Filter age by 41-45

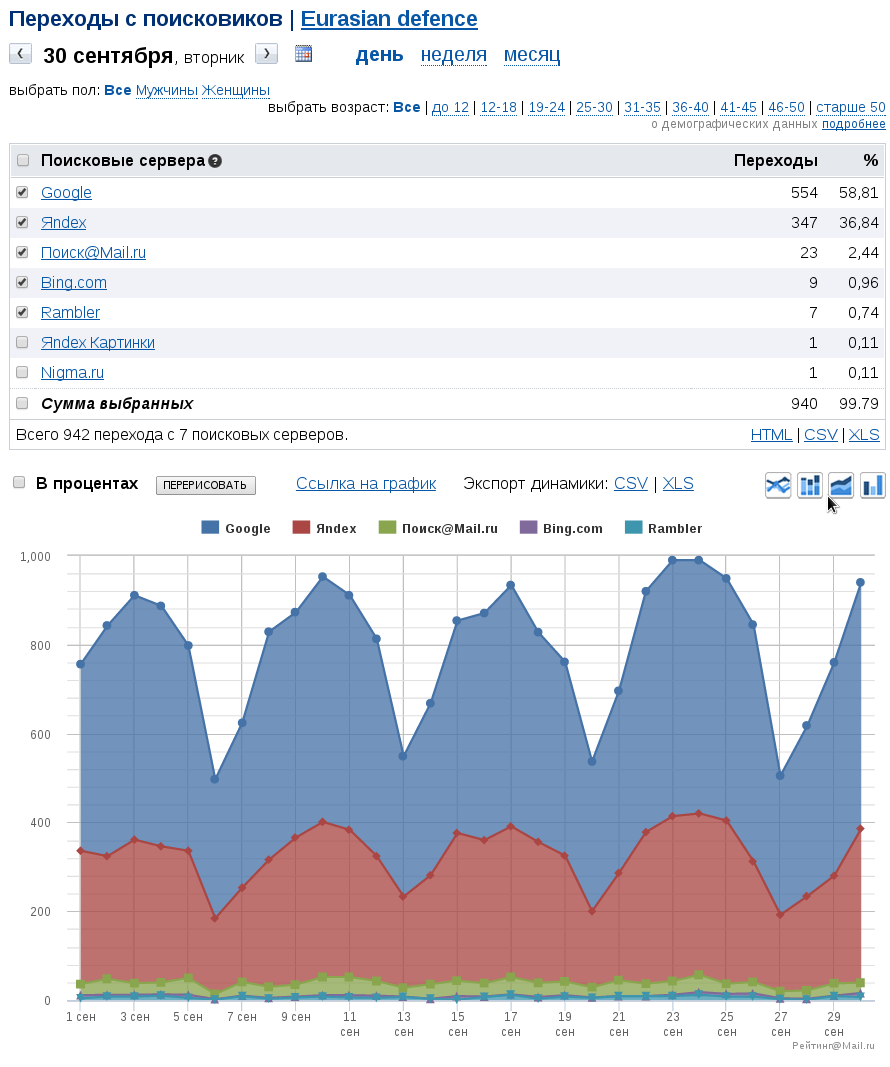coord(738,108)
